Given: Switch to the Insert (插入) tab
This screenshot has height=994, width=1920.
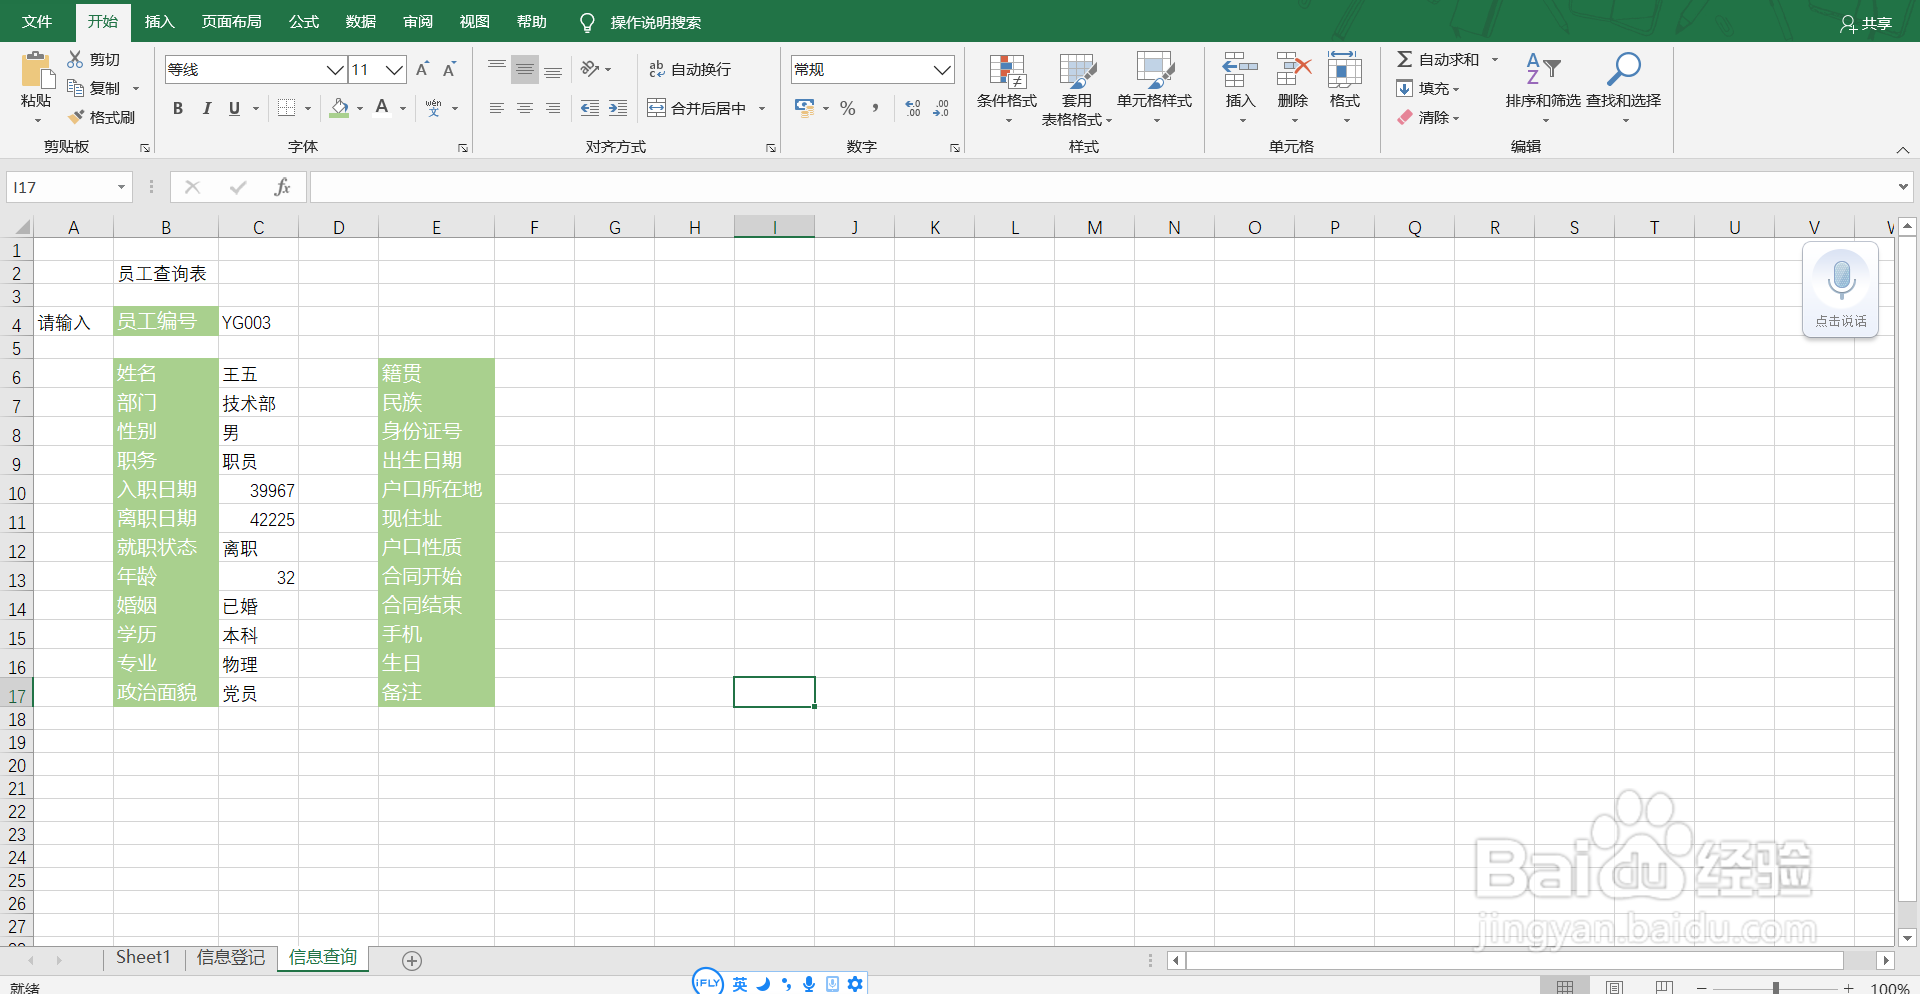Looking at the screenshot, I should pyautogui.click(x=159, y=21).
